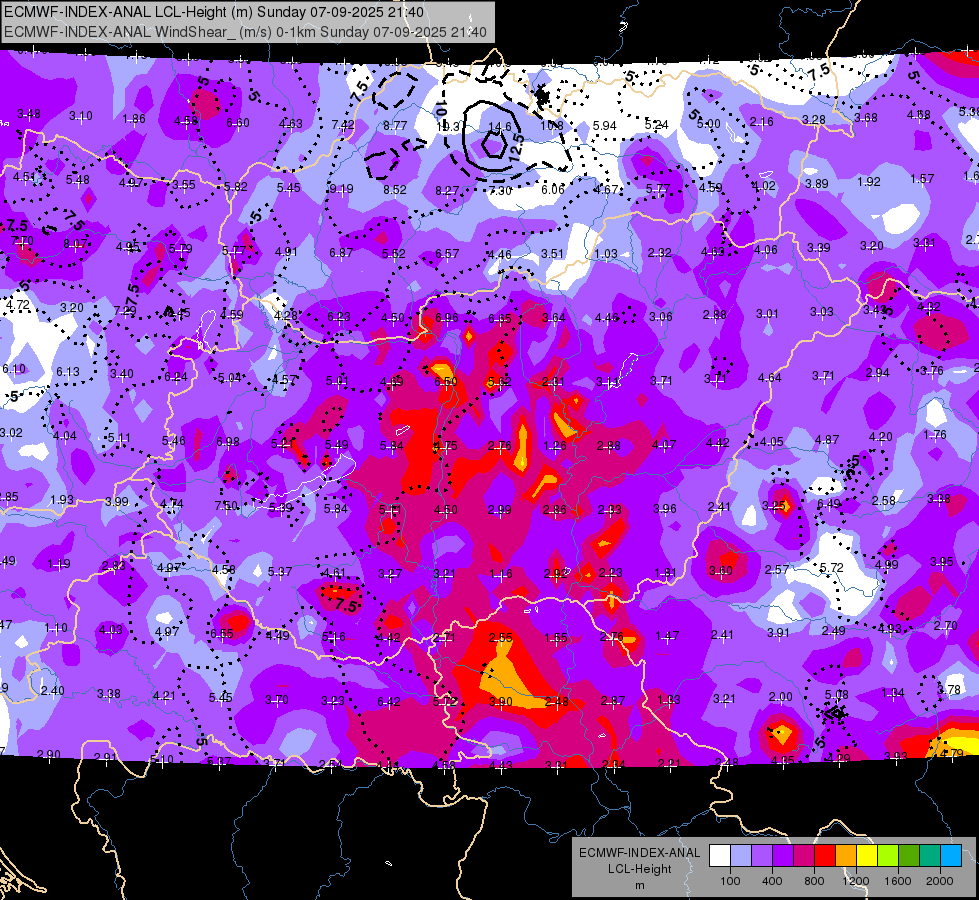Click the legend text LCL-Height
The image size is (979, 900).
(639, 869)
